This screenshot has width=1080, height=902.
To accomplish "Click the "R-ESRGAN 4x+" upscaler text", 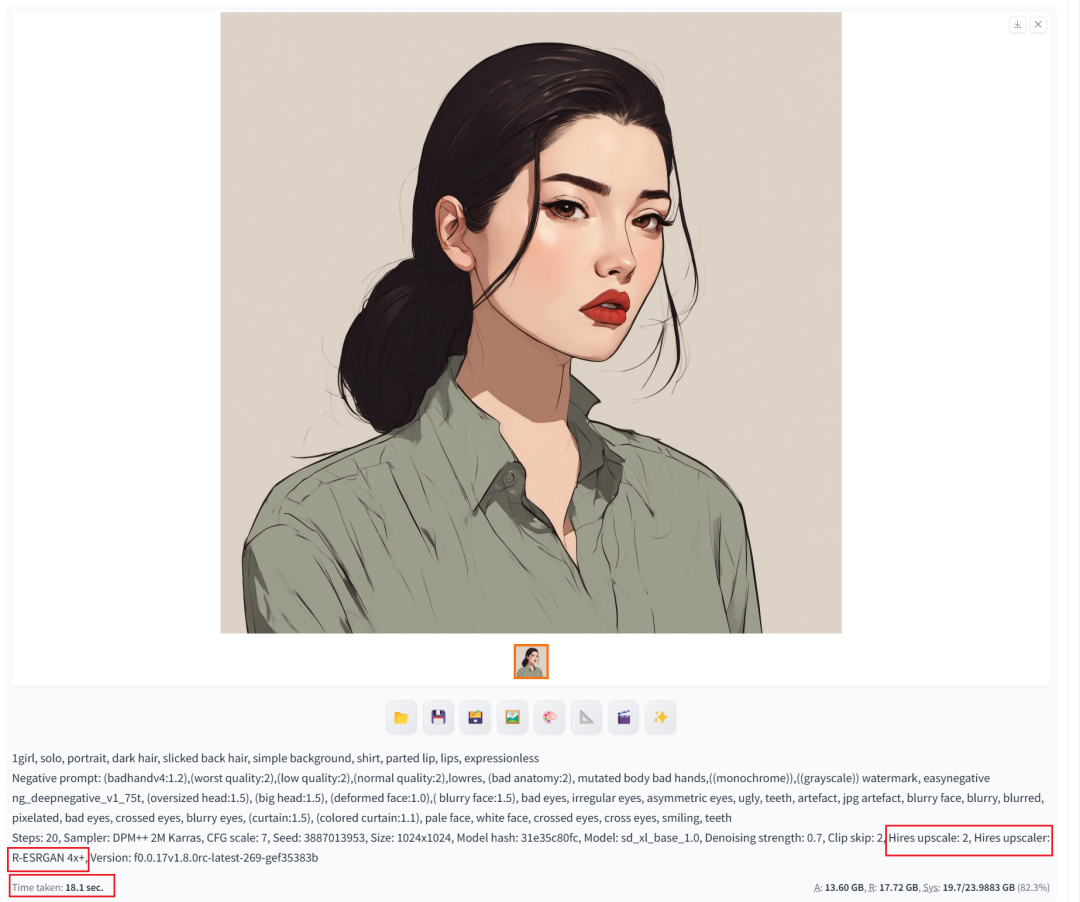I will pyautogui.click(x=48, y=857).
